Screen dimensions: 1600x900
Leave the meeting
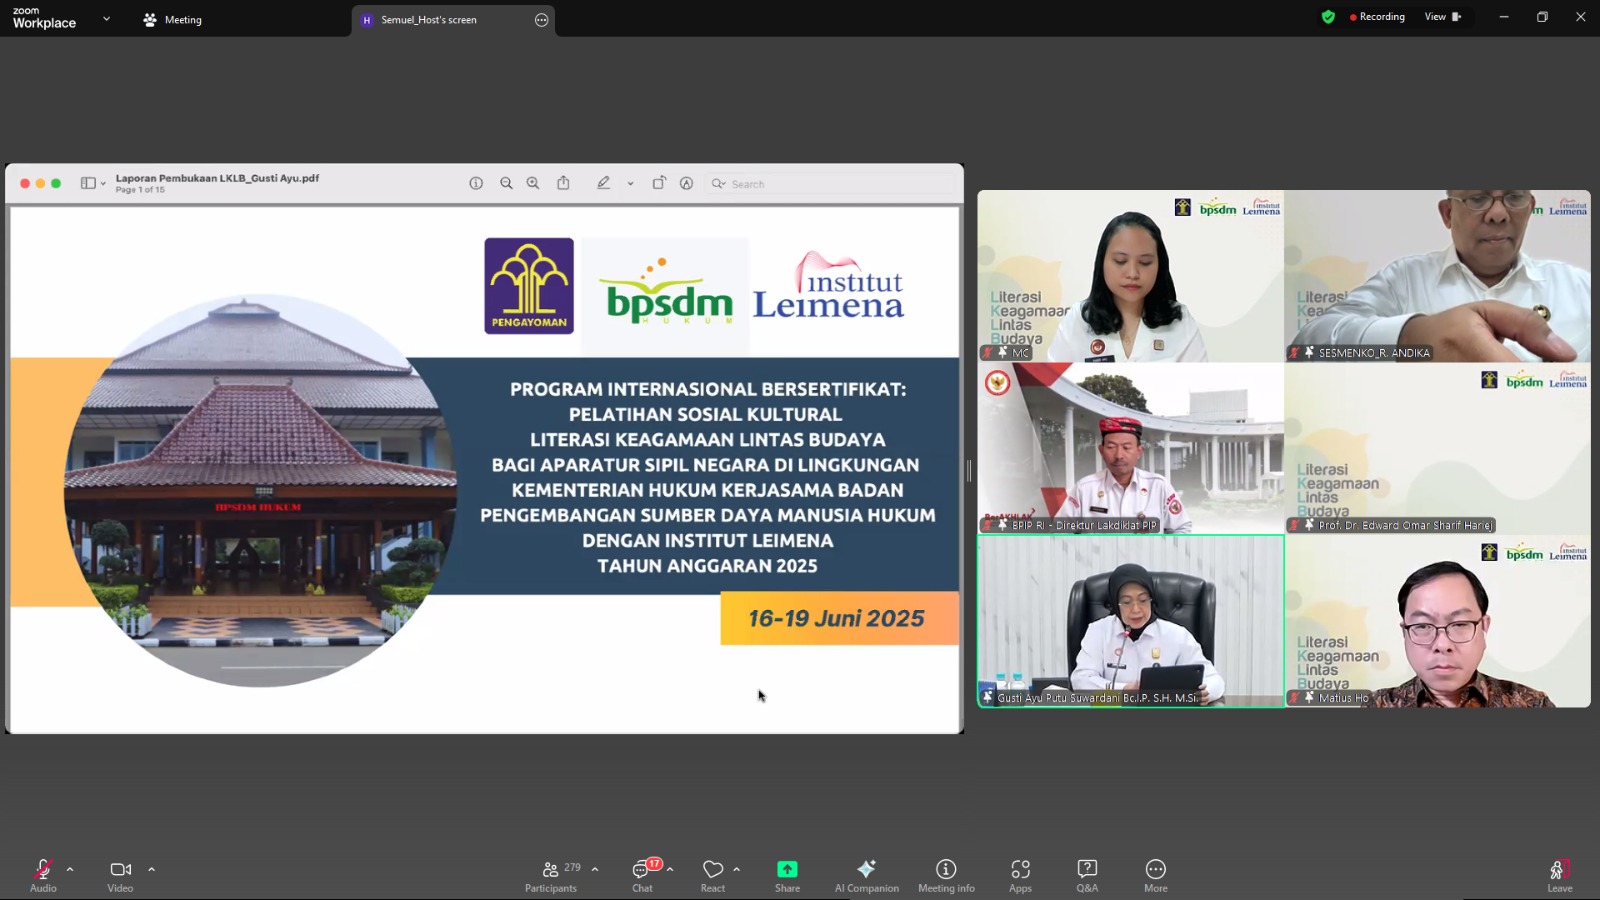[1559, 875]
